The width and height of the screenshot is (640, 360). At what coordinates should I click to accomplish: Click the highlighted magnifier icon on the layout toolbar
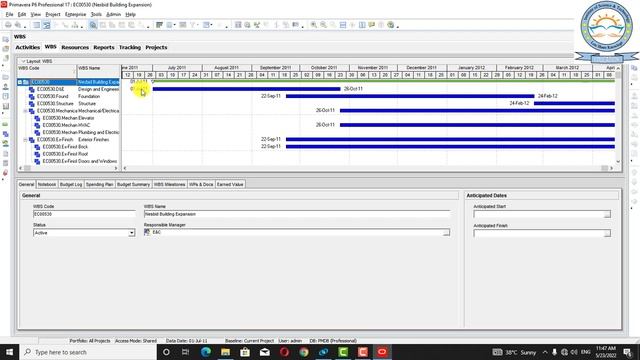(93, 25)
